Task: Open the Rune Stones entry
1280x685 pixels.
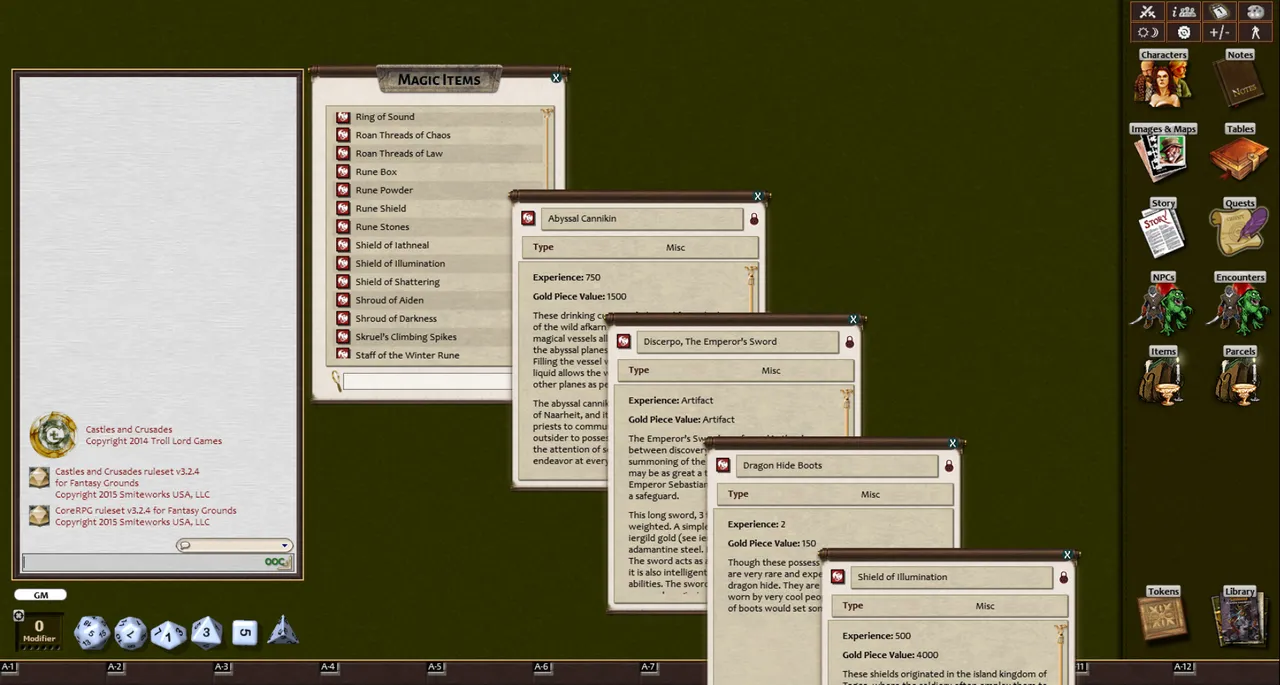Action: click(382, 227)
